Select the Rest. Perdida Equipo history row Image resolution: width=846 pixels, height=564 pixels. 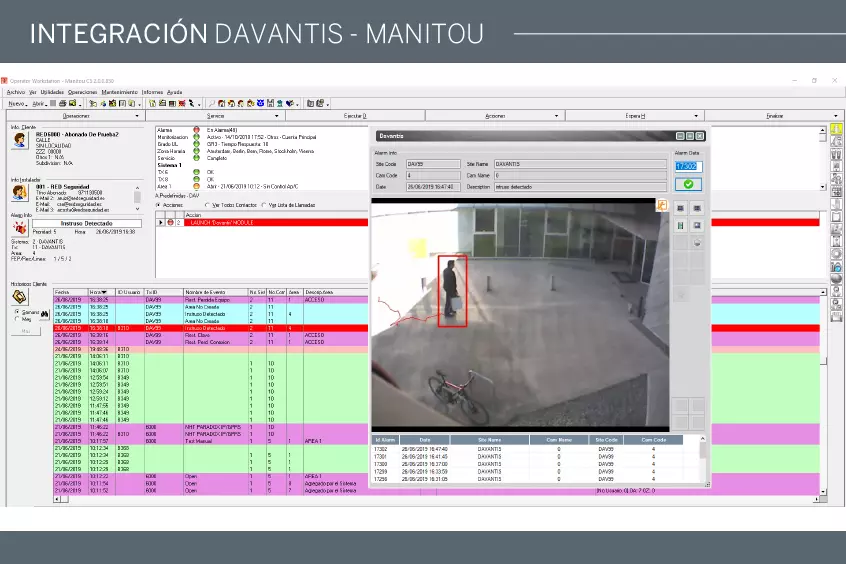[211, 300]
